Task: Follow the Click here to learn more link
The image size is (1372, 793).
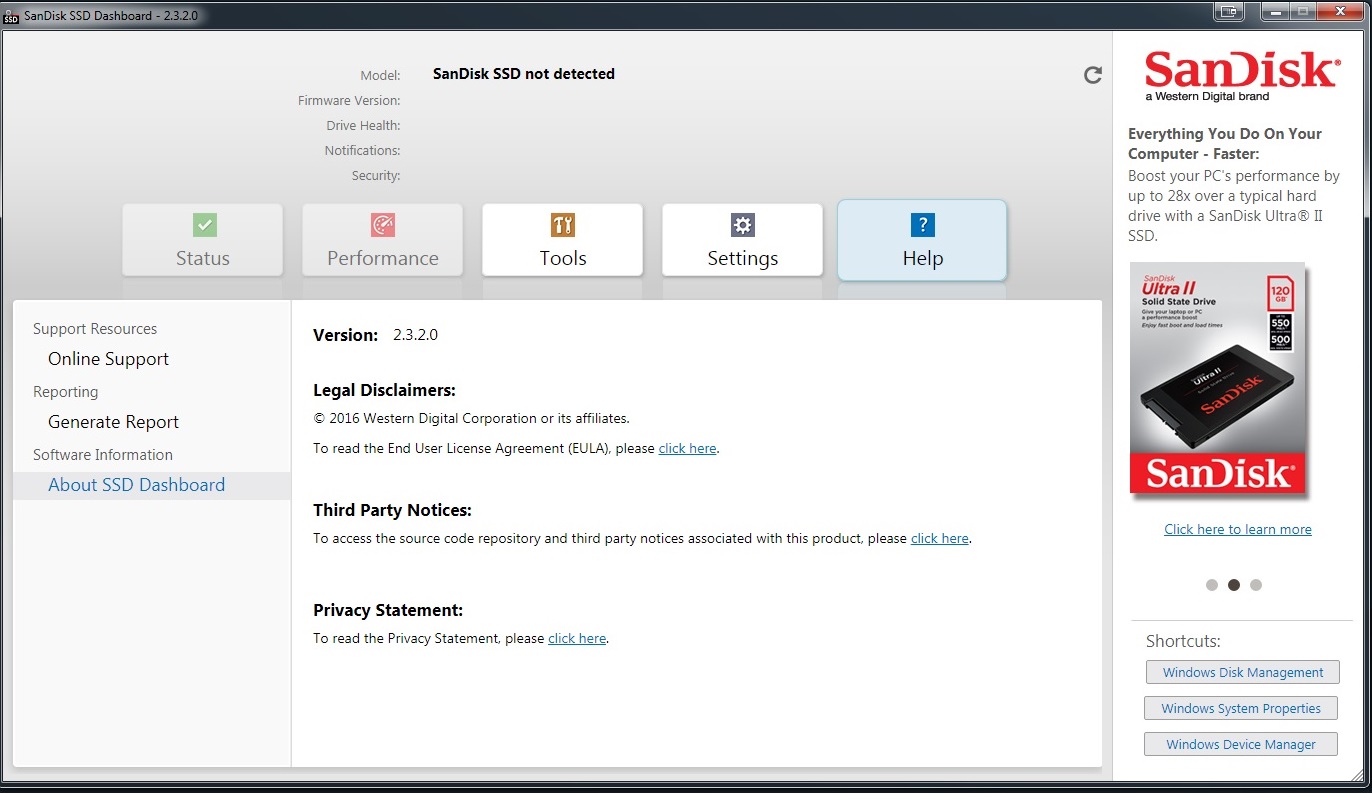Action: pyautogui.click(x=1238, y=530)
